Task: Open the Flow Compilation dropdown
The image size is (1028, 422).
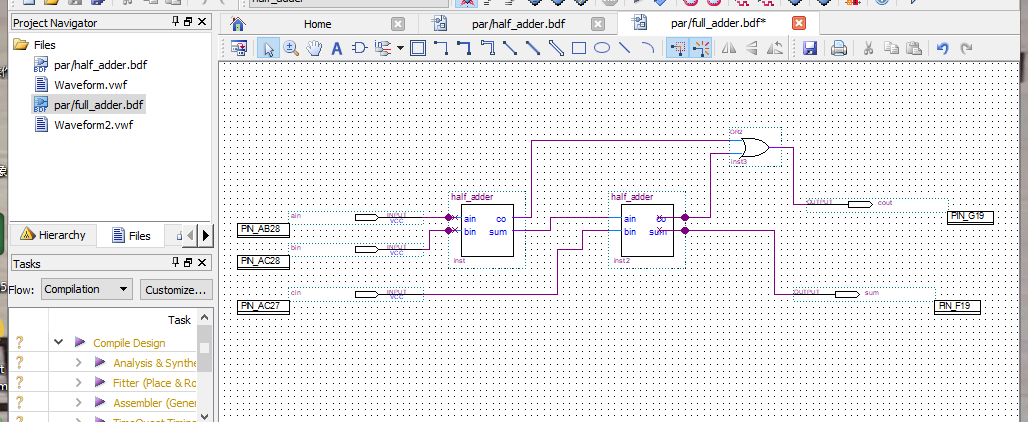Action: [x=87, y=289]
